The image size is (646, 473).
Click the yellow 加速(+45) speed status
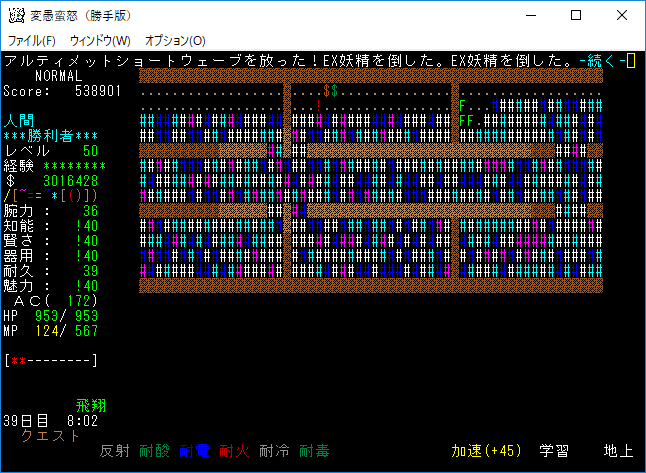coord(485,451)
